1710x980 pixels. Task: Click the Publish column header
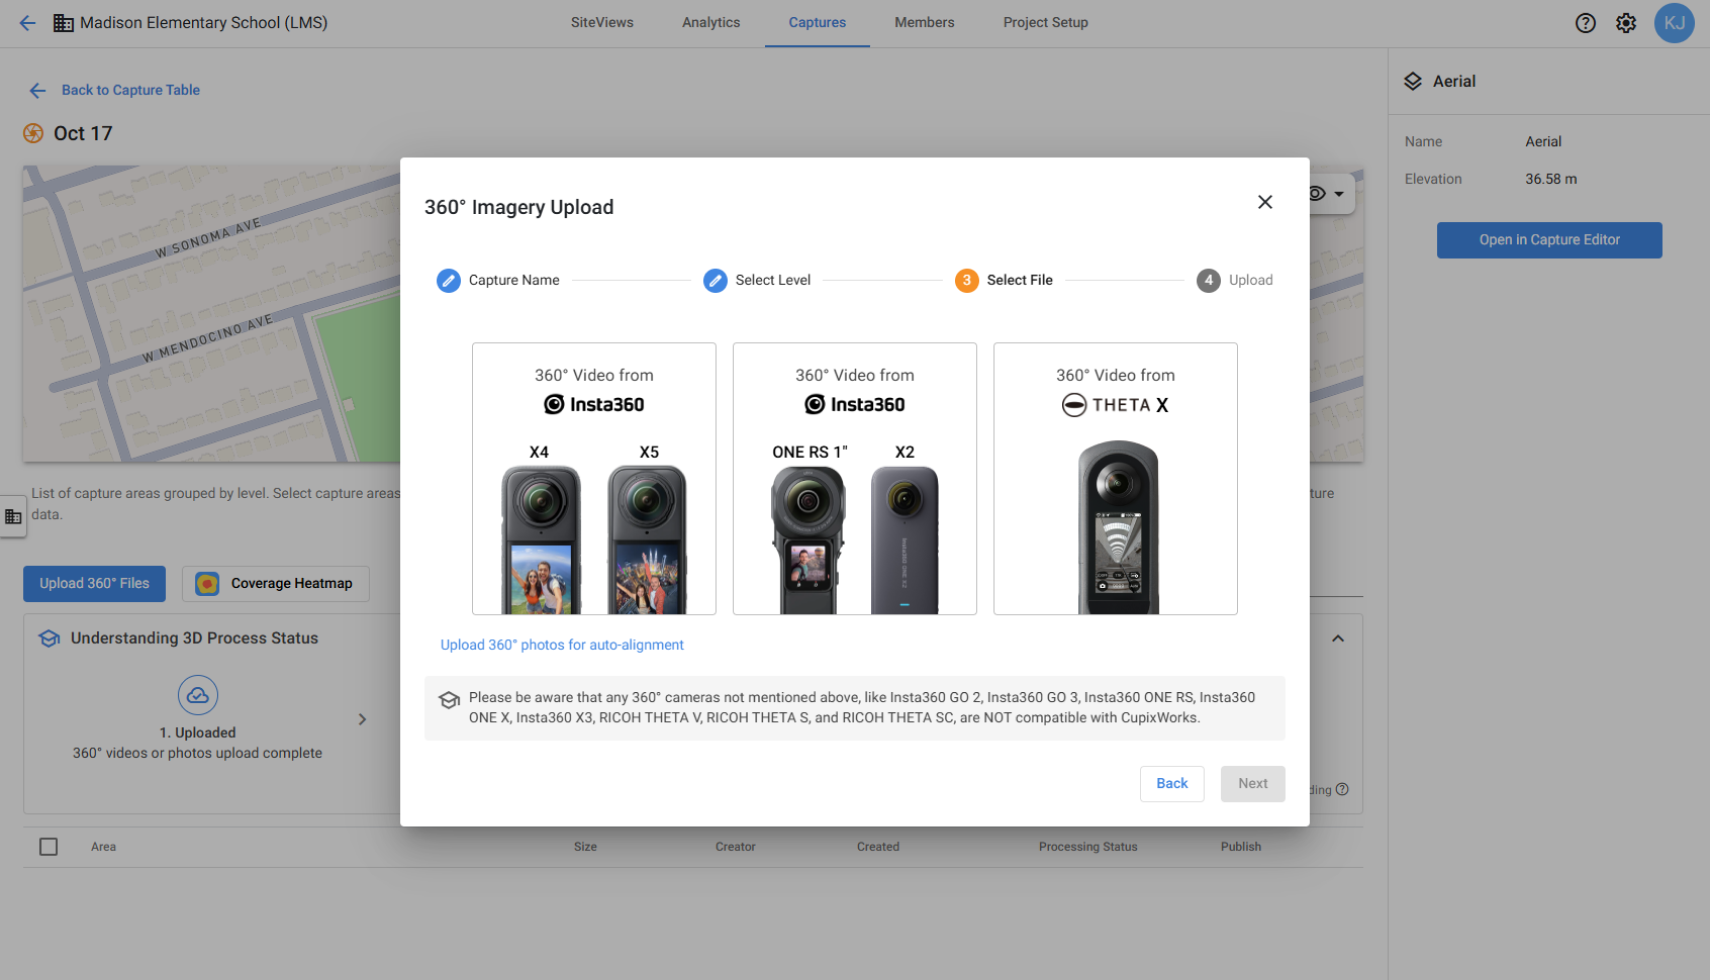click(x=1241, y=847)
